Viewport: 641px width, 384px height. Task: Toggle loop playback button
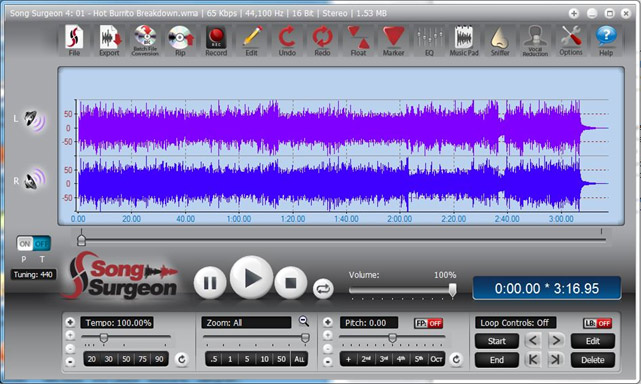click(x=323, y=289)
